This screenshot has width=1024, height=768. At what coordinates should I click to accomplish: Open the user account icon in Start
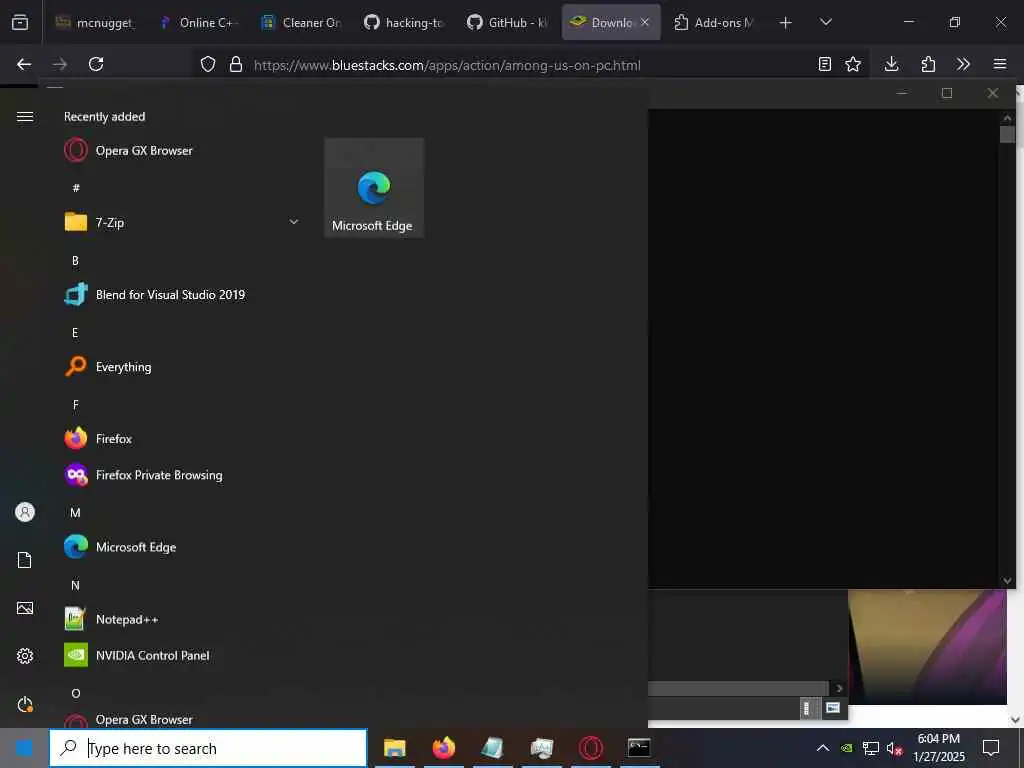(25, 512)
